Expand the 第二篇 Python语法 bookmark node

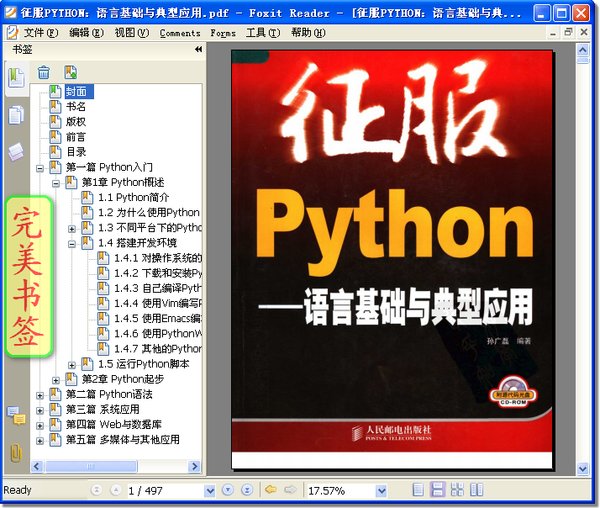pyautogui.click(x=40, y=395)
